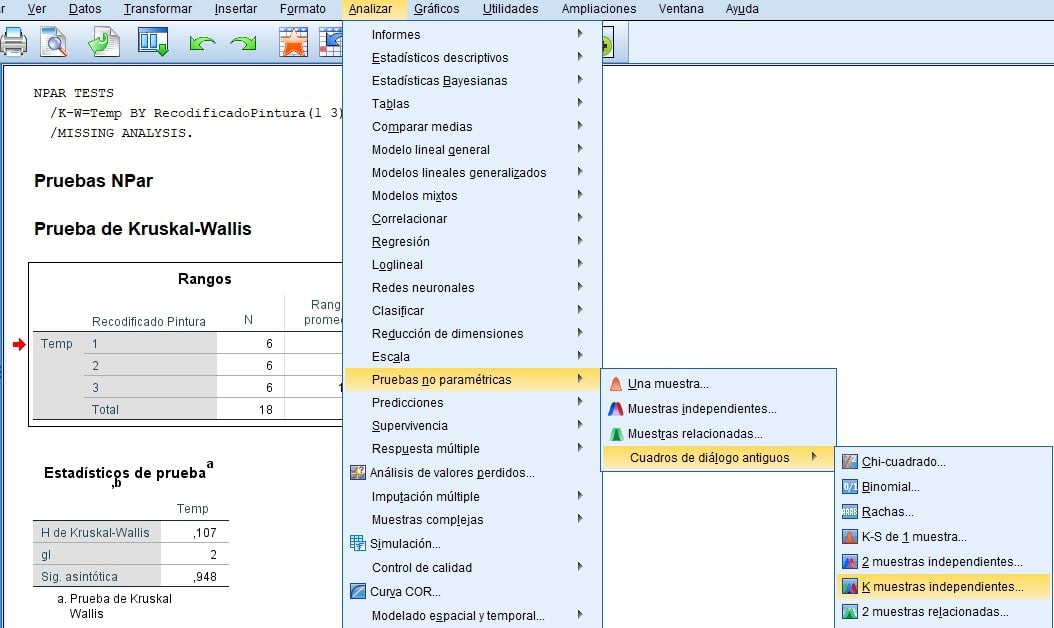
Task: Click the Print toolbar icon
Action: [13, 42]
